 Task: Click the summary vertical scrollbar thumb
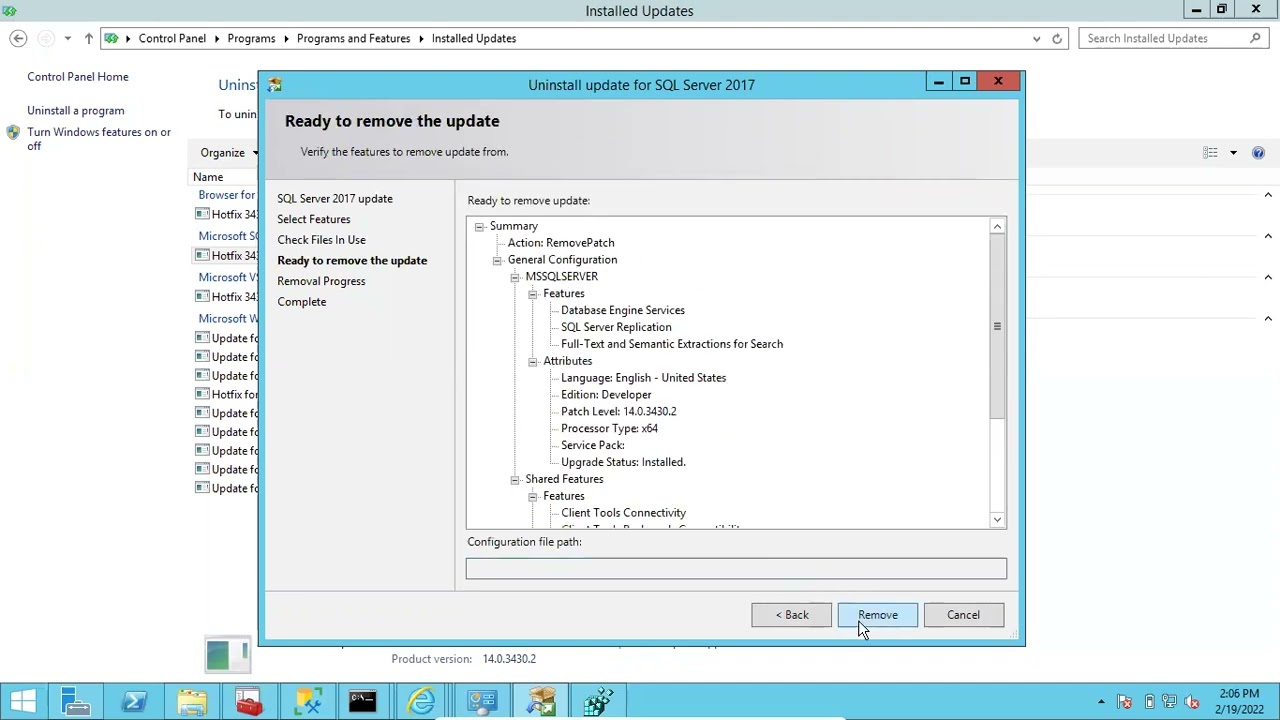click(997, 327)
